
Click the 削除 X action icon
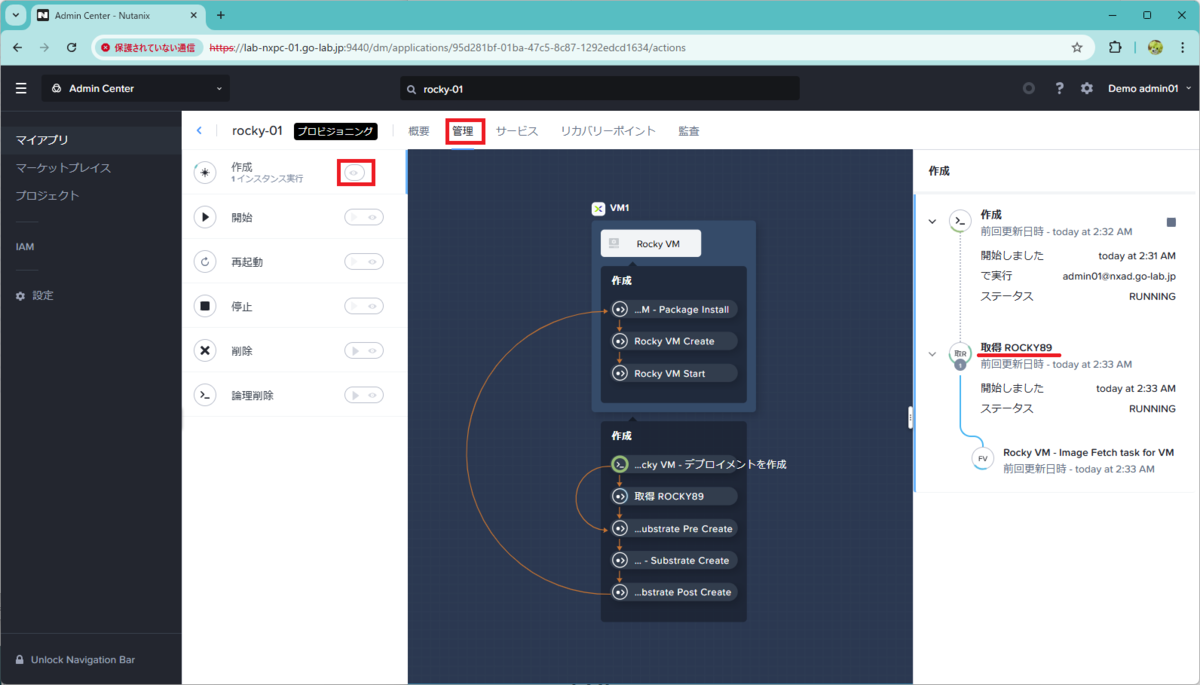click(x=205, y=351)
